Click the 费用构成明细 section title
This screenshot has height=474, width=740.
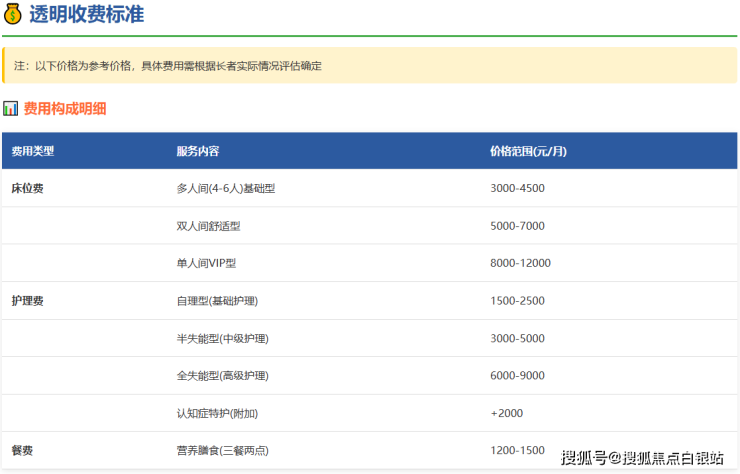65,108
